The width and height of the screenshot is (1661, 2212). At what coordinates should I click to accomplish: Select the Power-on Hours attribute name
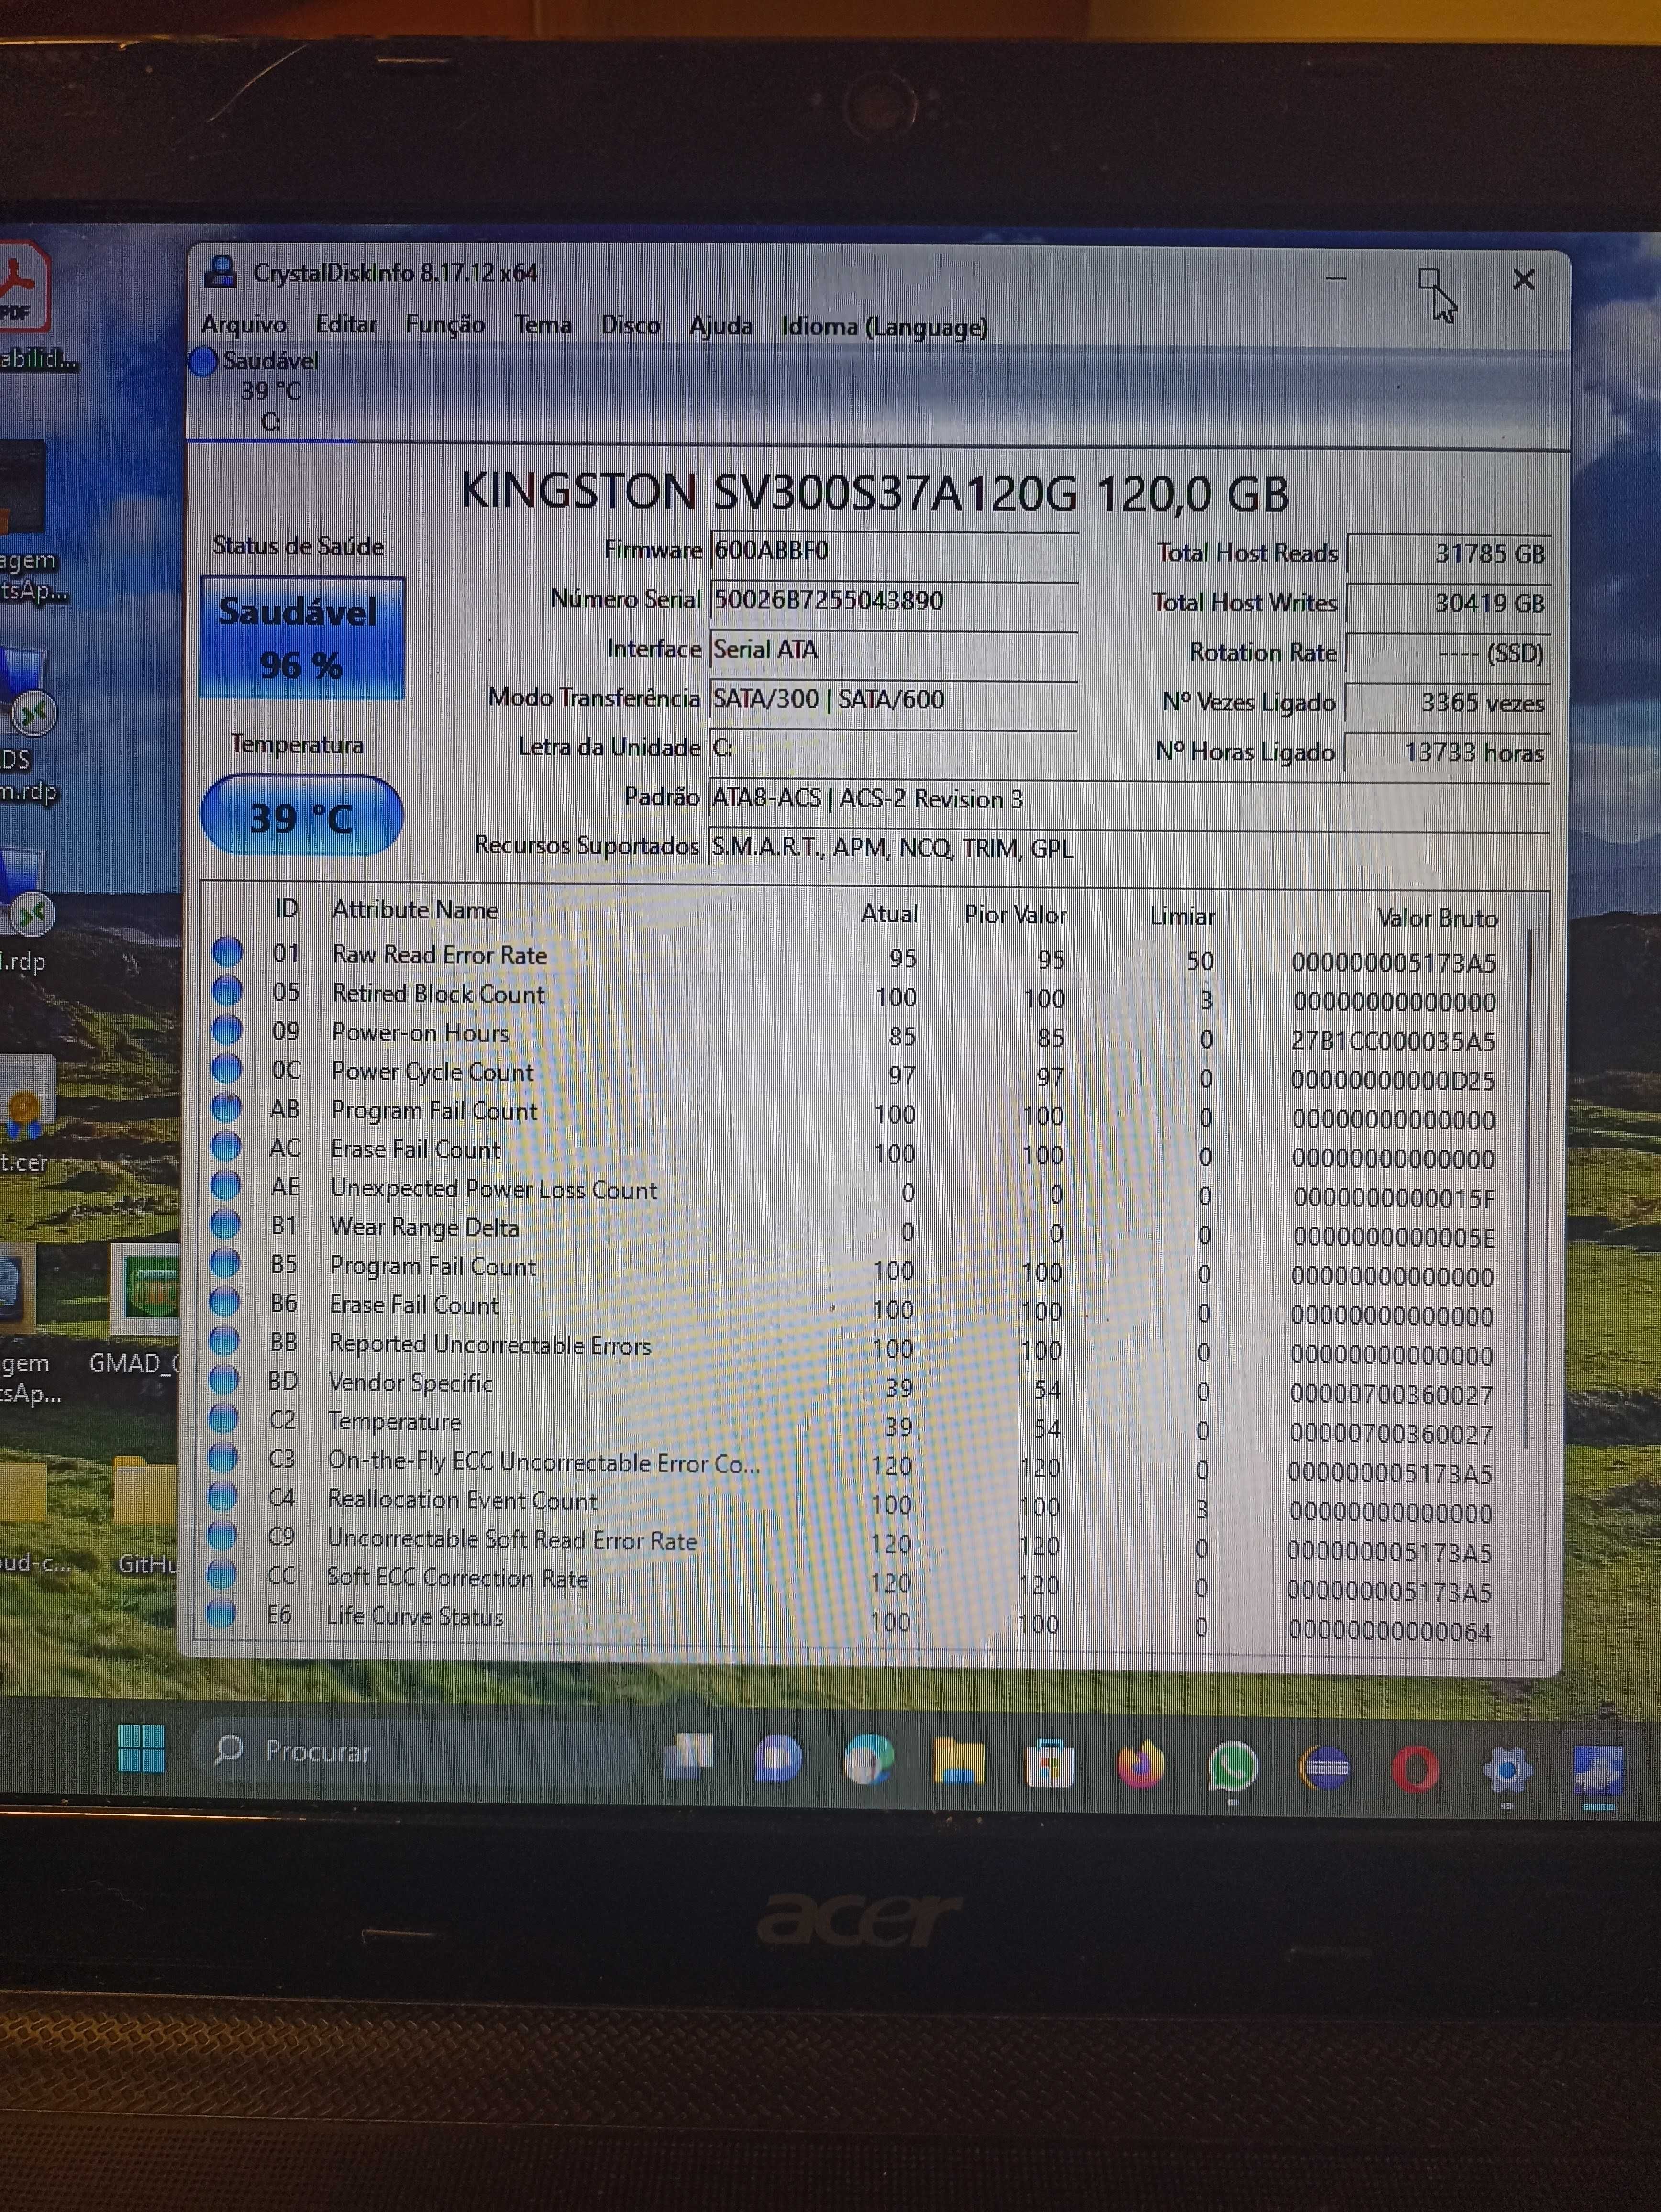pos(420,1033)
